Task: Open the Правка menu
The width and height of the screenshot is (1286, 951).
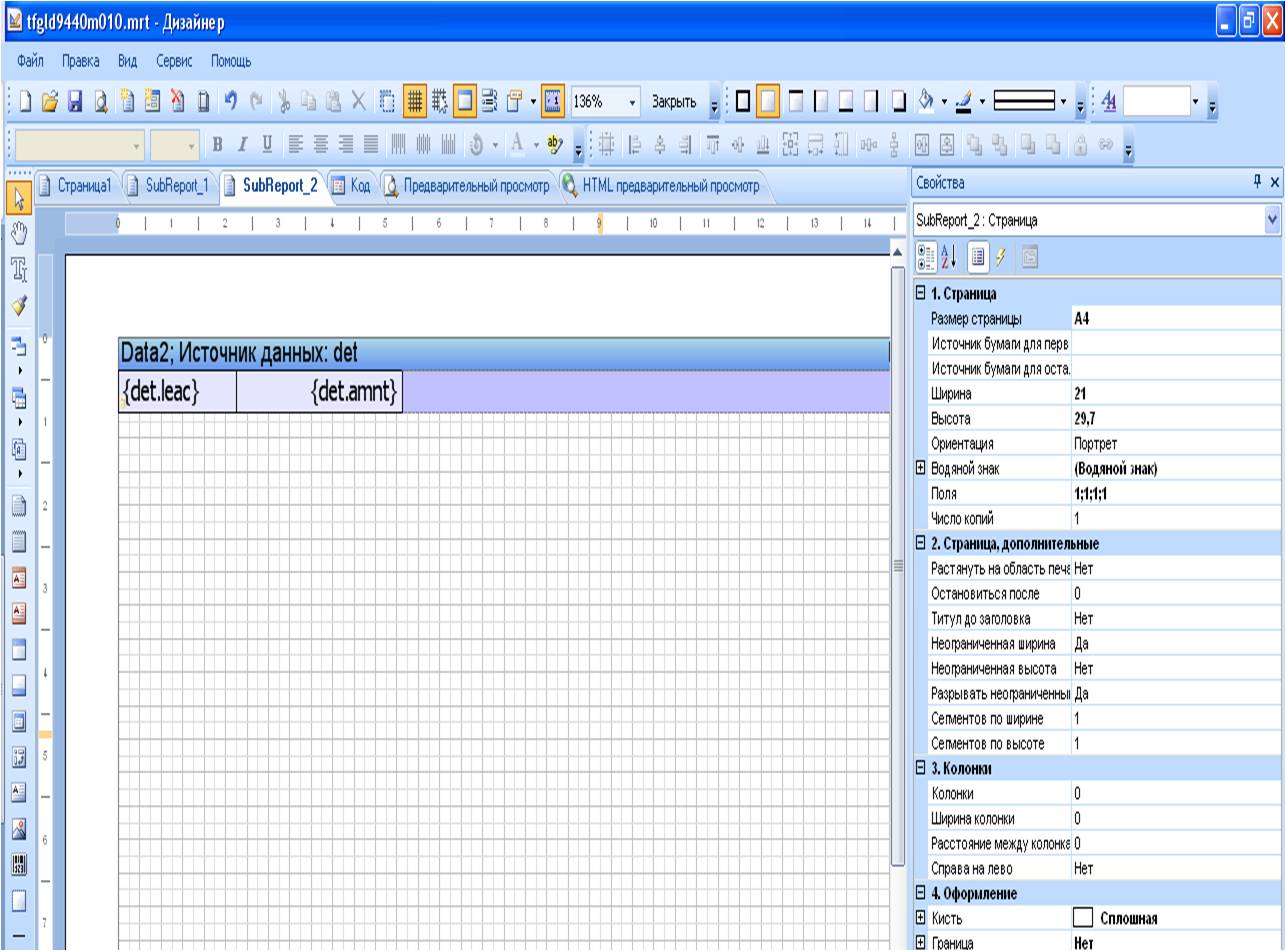Action: tap(80, 61)
